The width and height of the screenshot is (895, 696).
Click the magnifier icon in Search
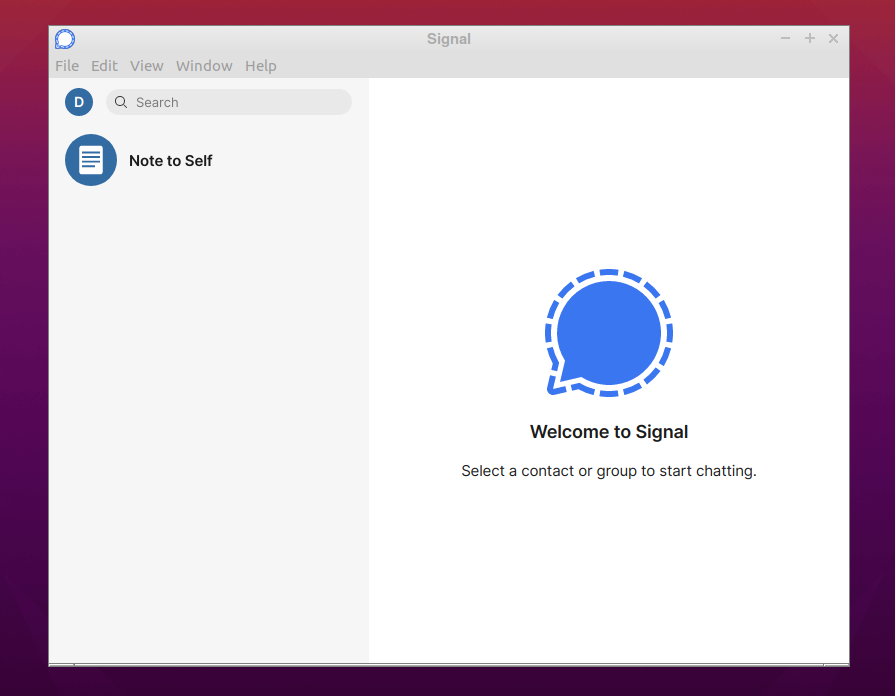pyautogui.click(x=121, y=102)
